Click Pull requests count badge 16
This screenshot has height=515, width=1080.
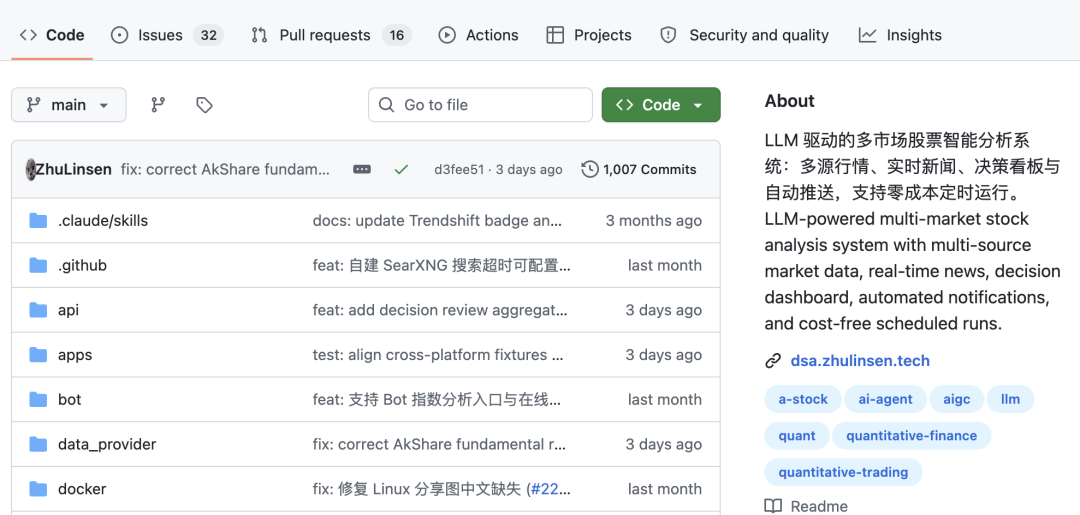click(397, 35)
